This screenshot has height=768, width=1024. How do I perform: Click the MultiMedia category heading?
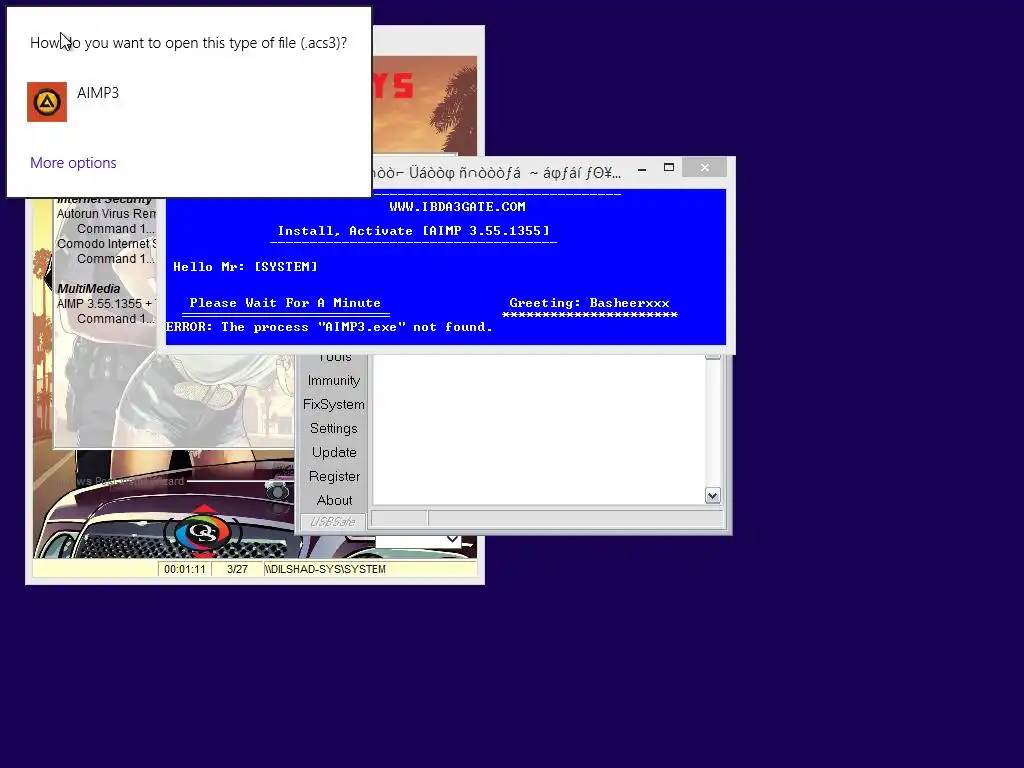89,289
